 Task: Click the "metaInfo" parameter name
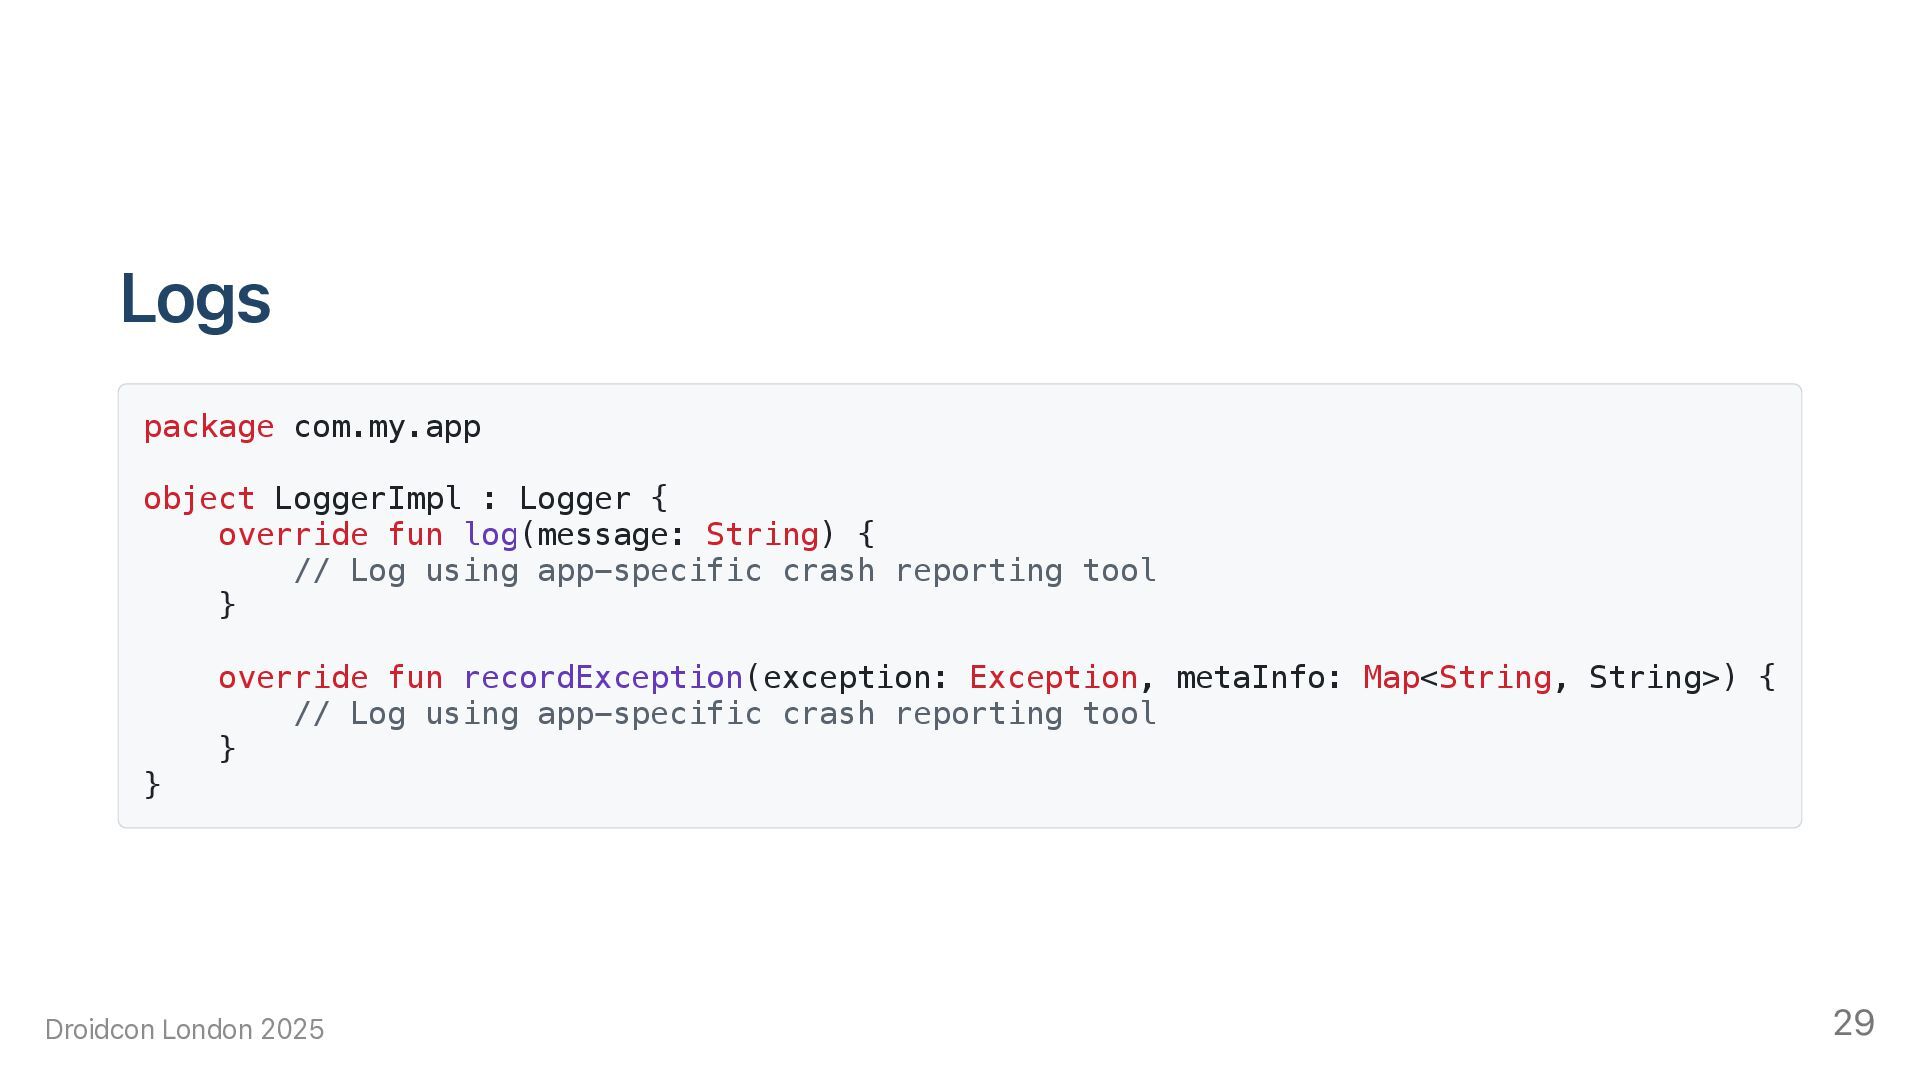(1250, 678)
